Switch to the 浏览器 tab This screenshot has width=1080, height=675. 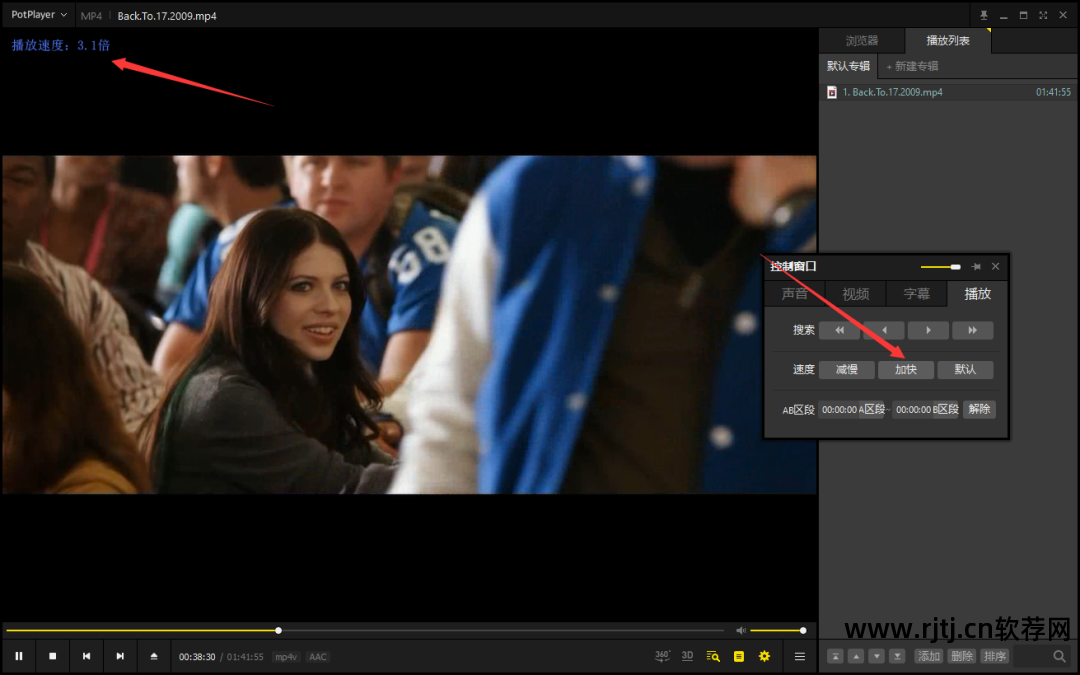(862, 41)
